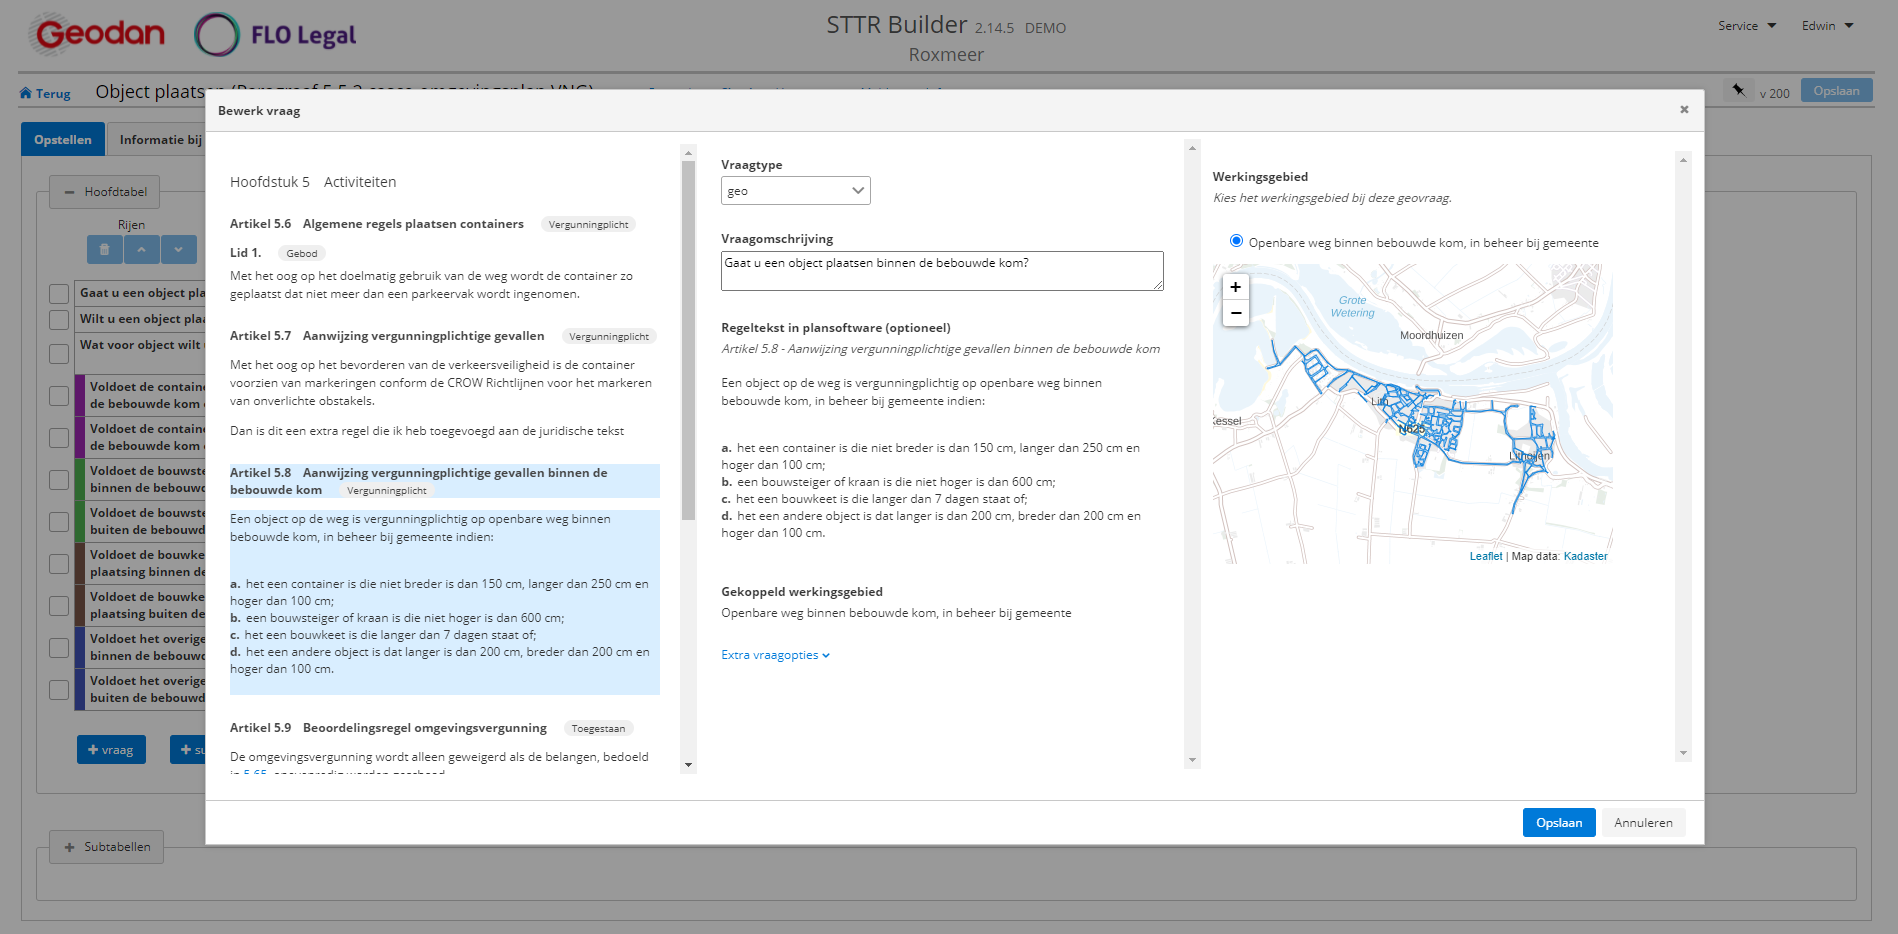The image size is (1898, 934).
Task: Click the trash icon under Rijen
Action: (105, 250)
